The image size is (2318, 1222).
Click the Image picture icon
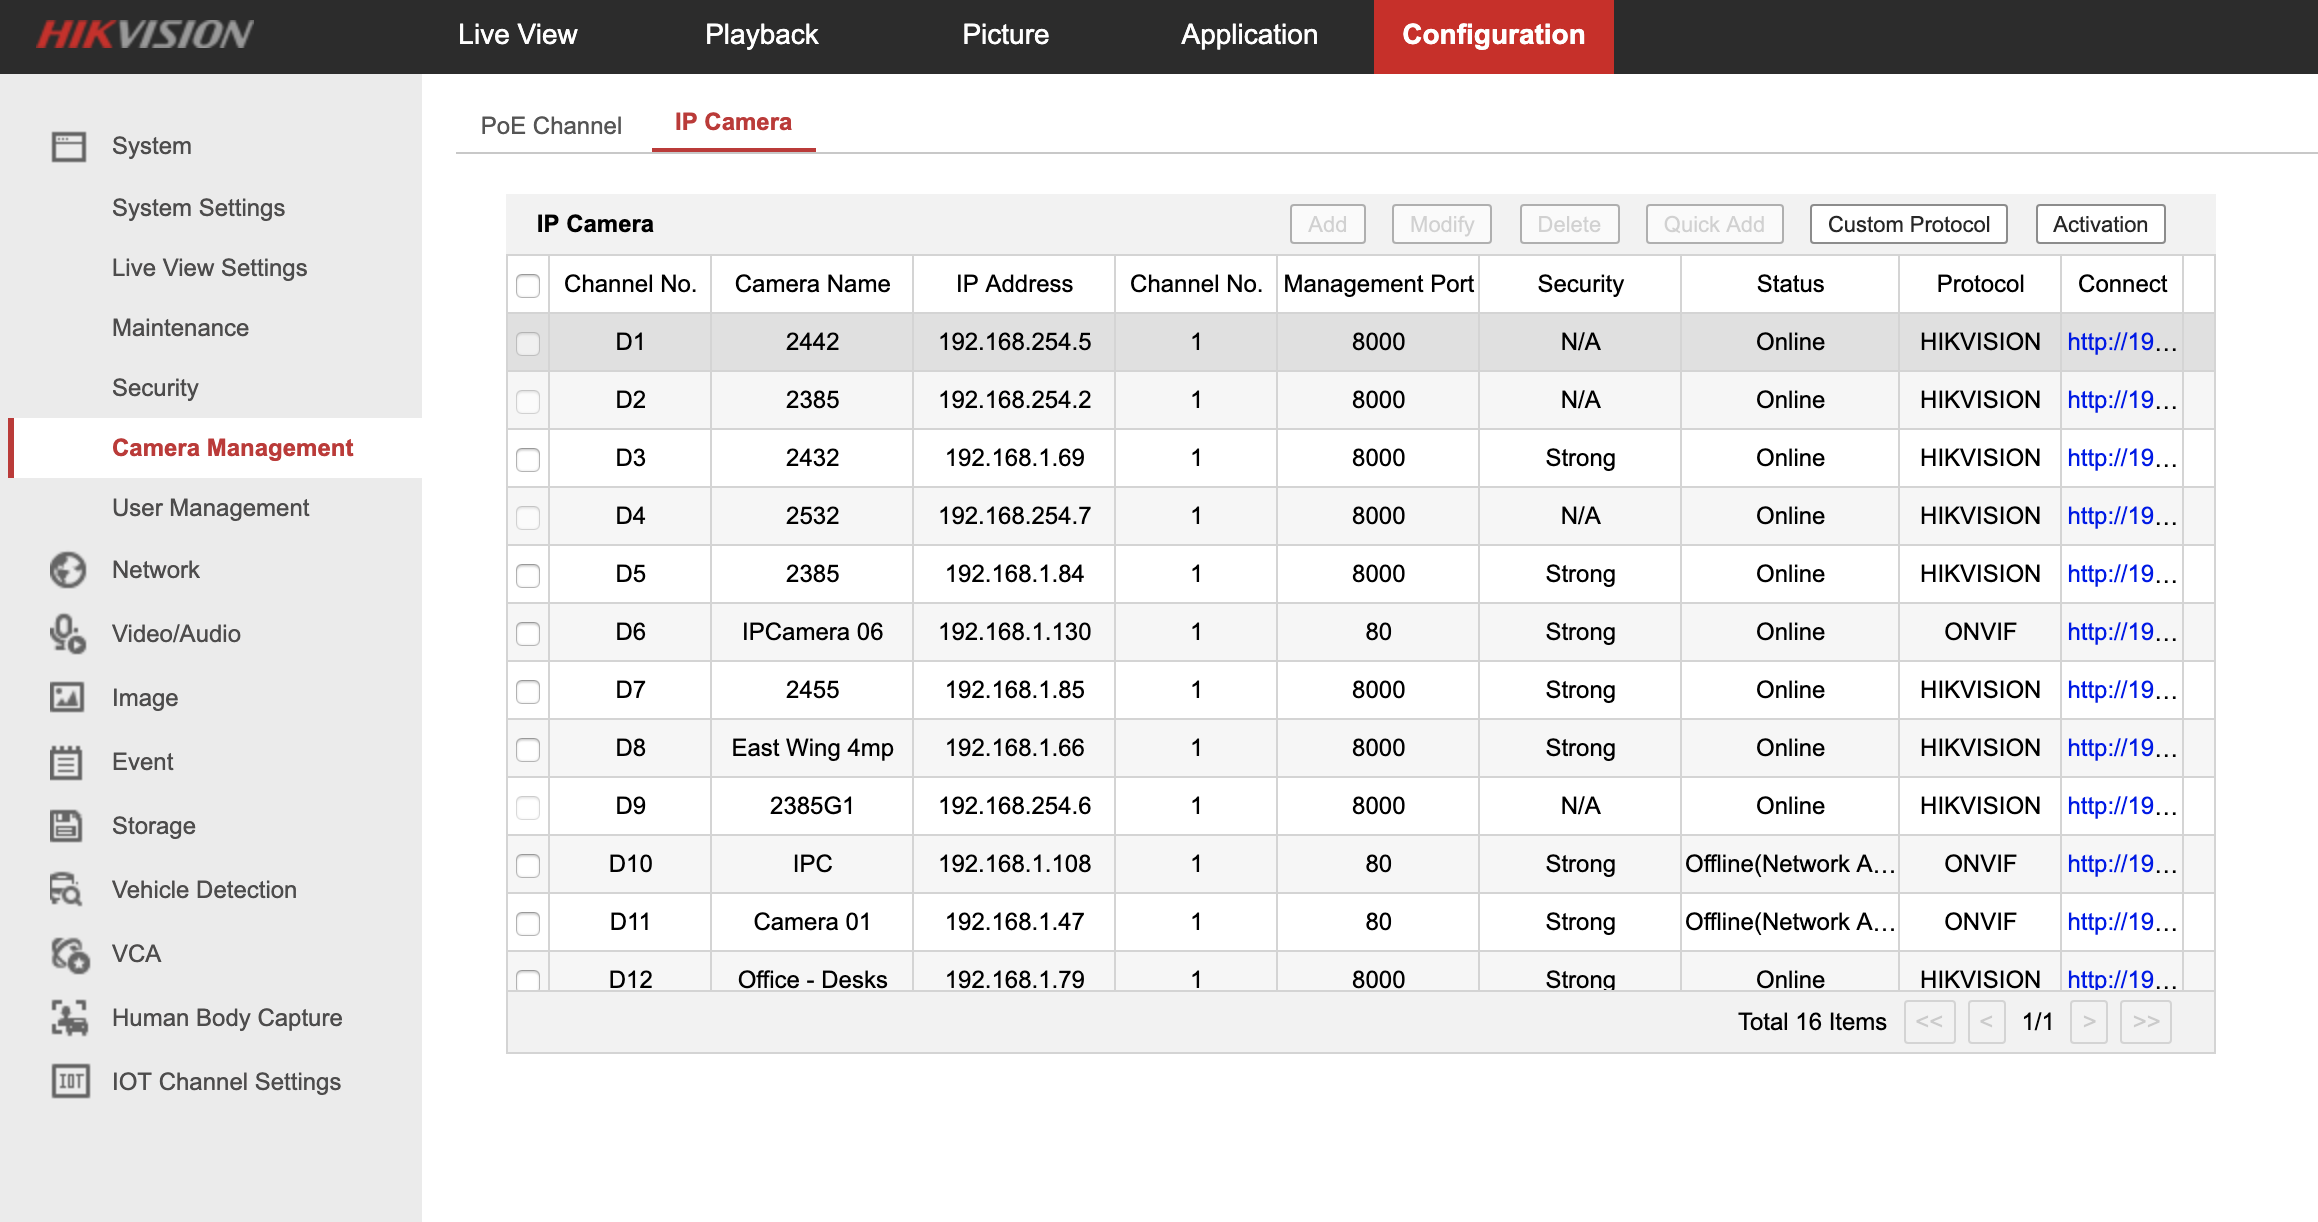pyautogui.click(x=68, y=698)
